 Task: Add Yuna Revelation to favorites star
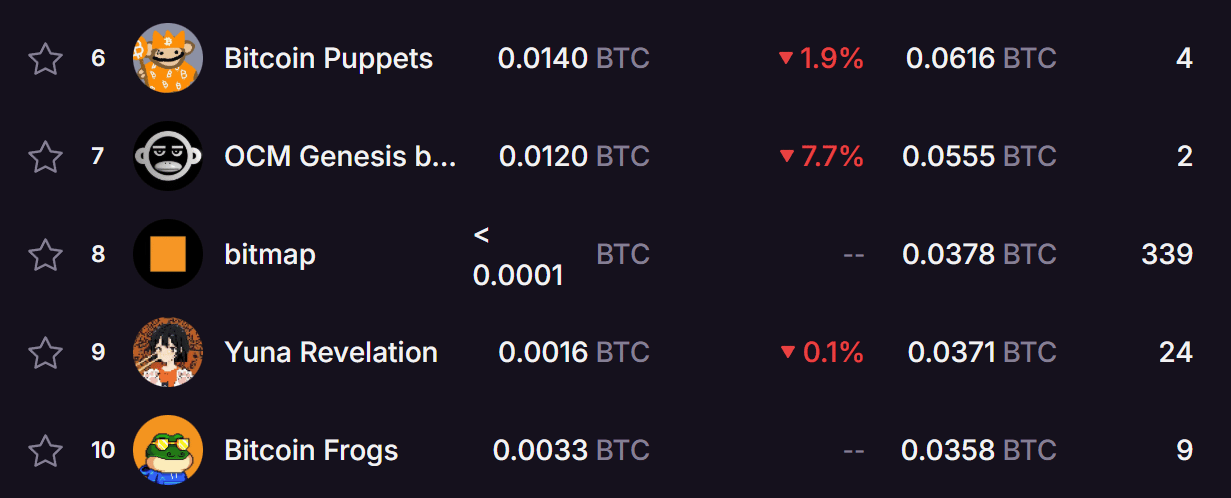click(45, 353)
